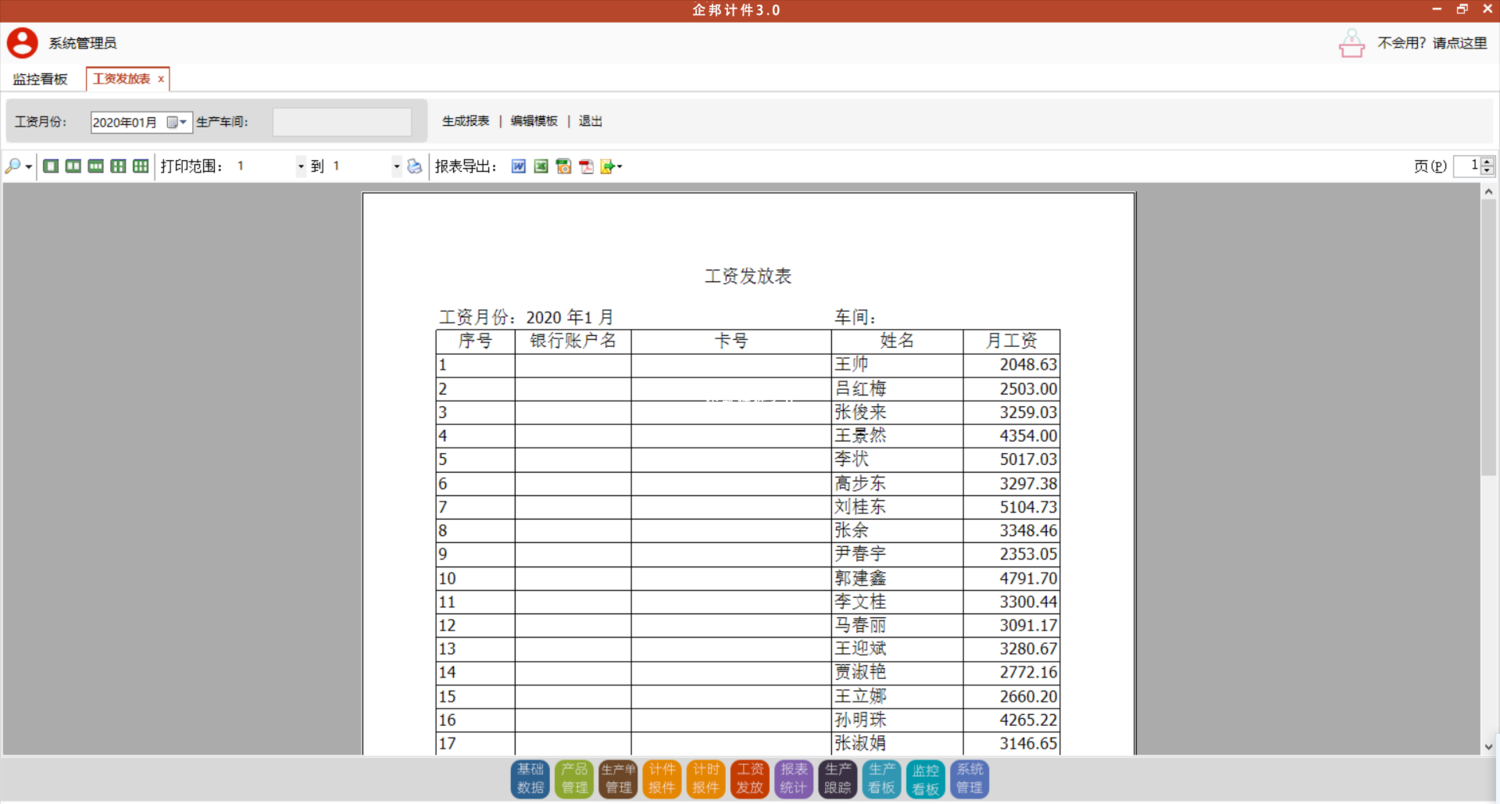The image size is (1500, 804).
Task: Increase the page number with stepper up arrow
Action: pyautogui.click(x=1488, y=162)
